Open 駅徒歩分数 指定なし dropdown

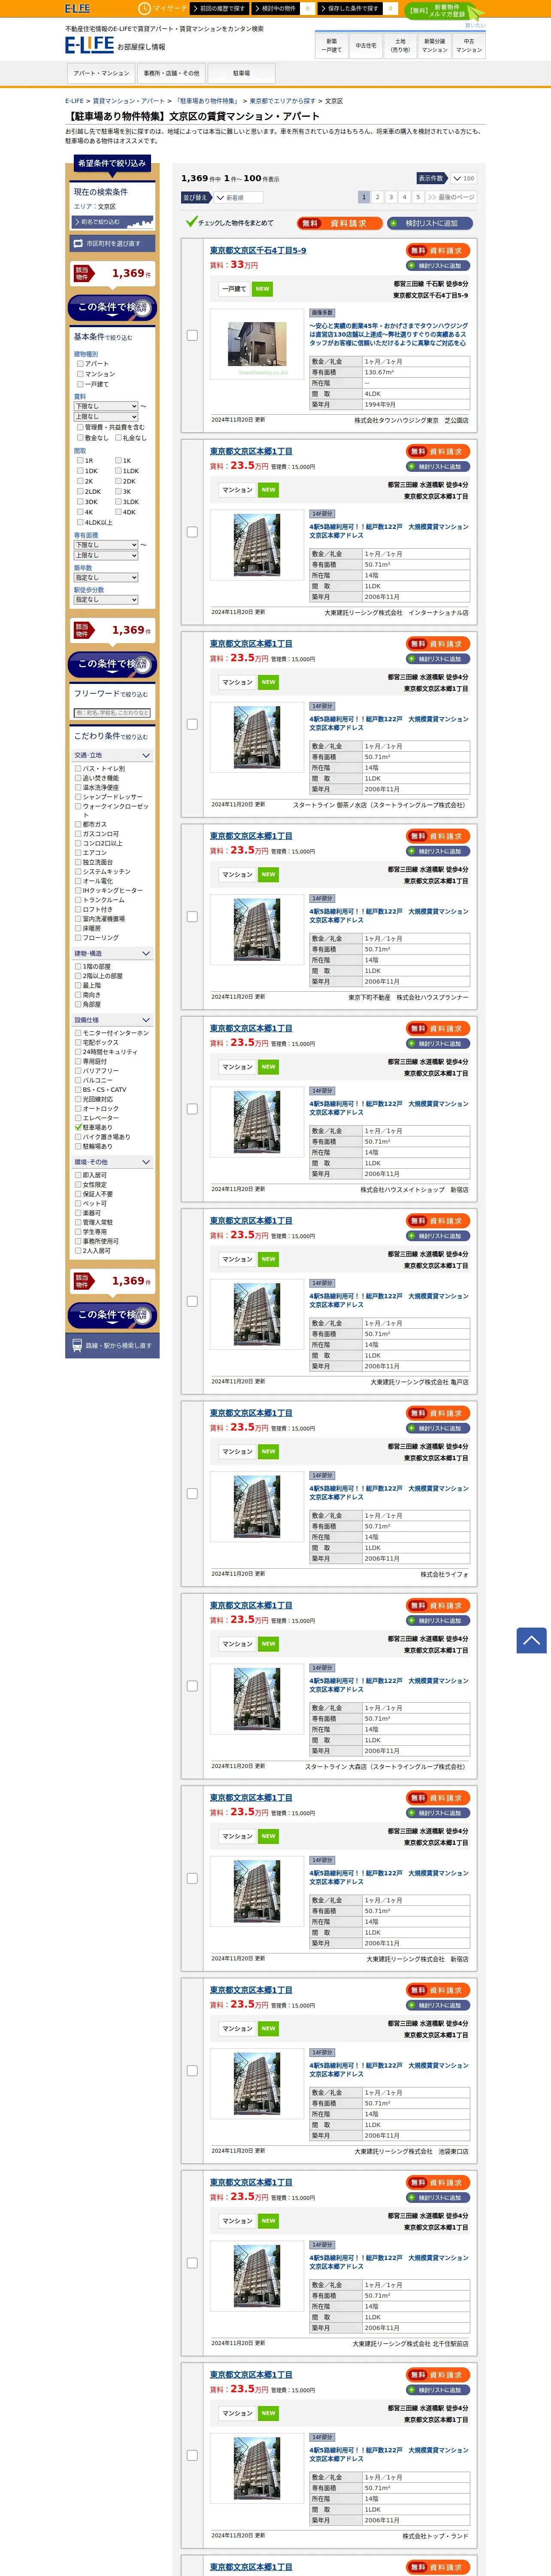click(x=106, y=600)
